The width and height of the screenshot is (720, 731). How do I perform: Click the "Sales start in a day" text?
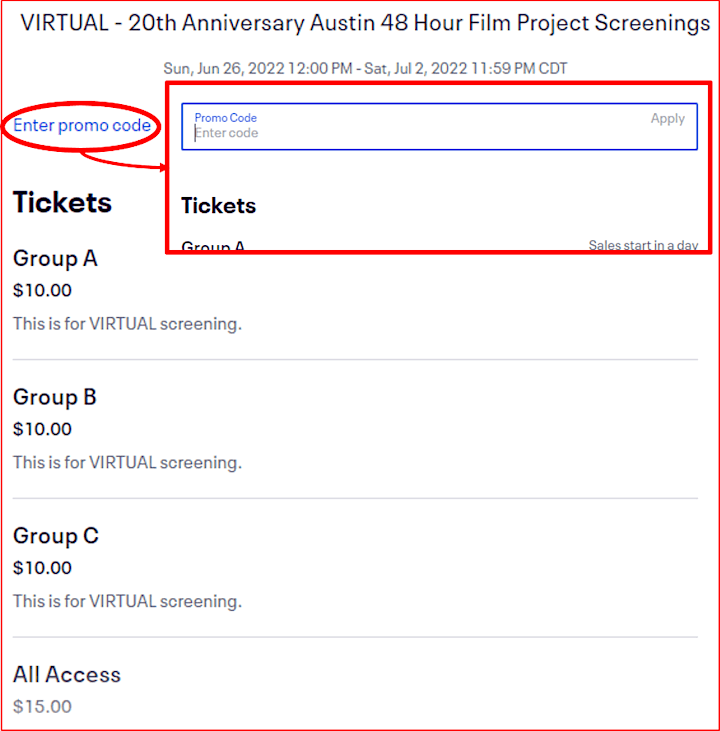[x=643, y=245]
